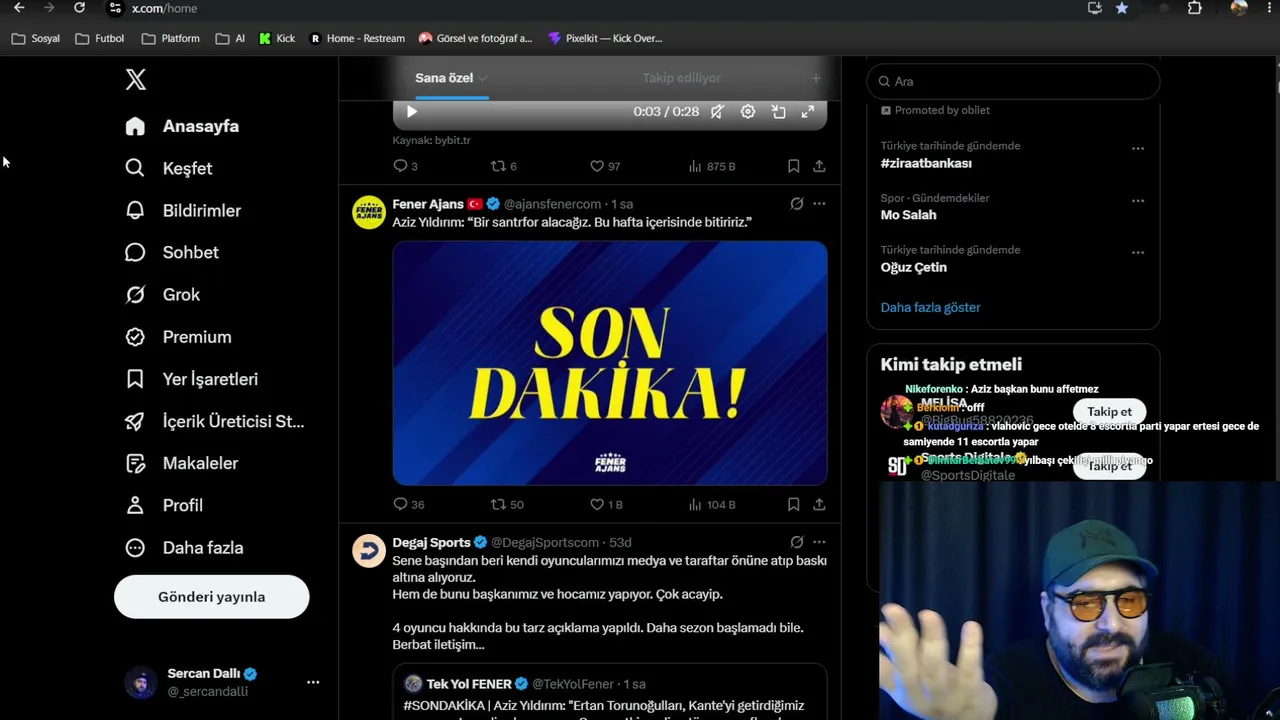
Task: Open the #ziraatbankası trend
Action: pyautogui.click(x=926, y=164)
